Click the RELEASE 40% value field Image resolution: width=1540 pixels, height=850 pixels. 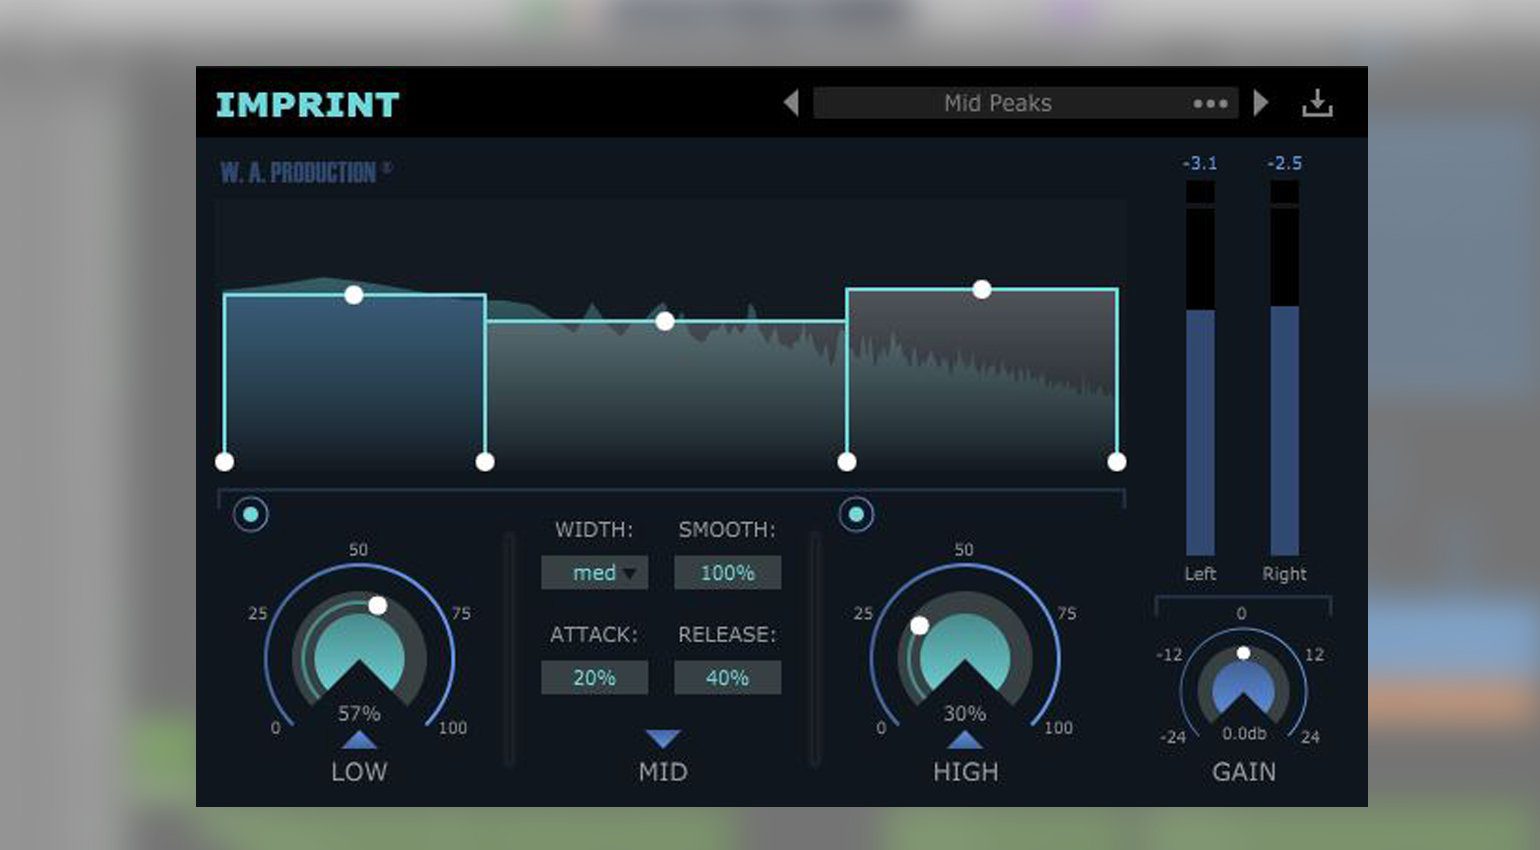tap(727, 678)
